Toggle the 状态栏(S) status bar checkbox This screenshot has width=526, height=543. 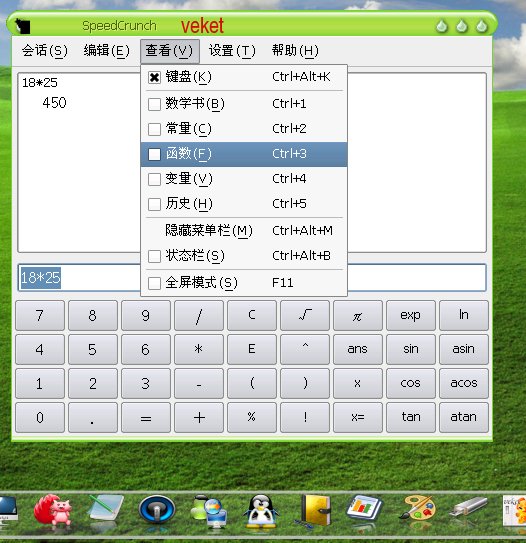tap(154, 256)
